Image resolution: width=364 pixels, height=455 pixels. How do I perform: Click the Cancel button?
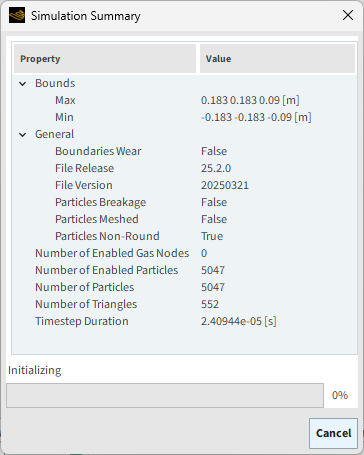tap(333, 433)
